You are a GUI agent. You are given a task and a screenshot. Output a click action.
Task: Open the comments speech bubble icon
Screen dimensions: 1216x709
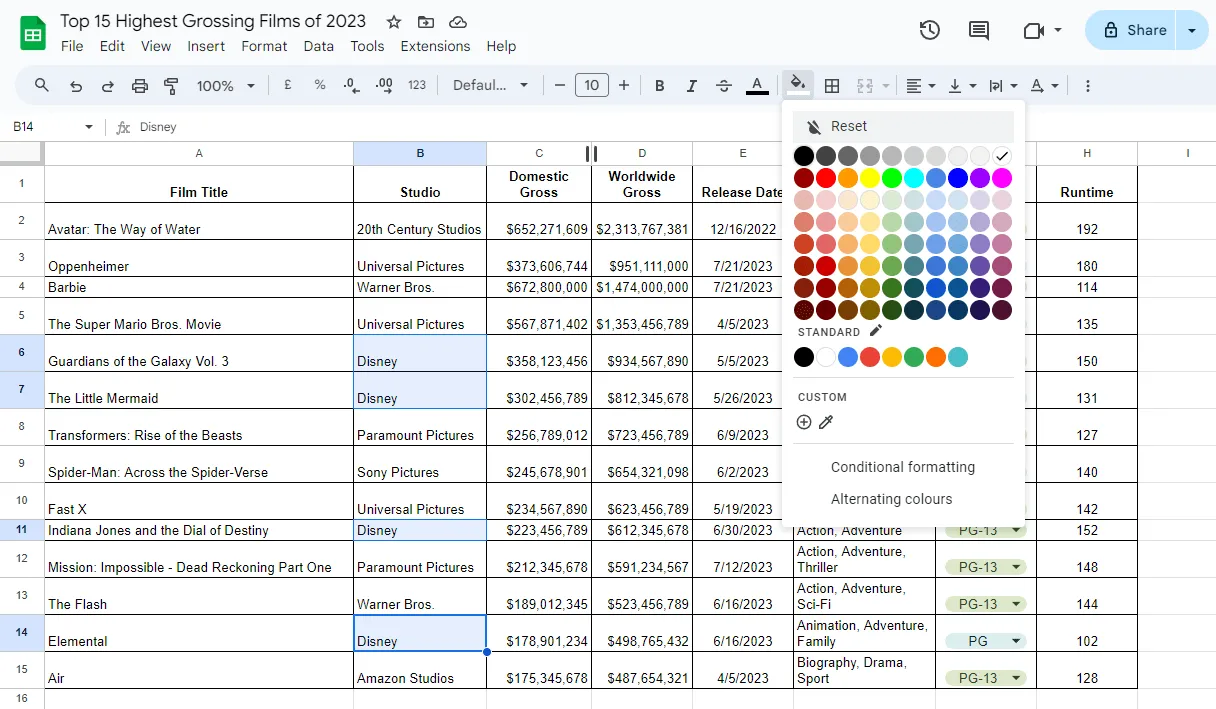(x=979, y=30)
